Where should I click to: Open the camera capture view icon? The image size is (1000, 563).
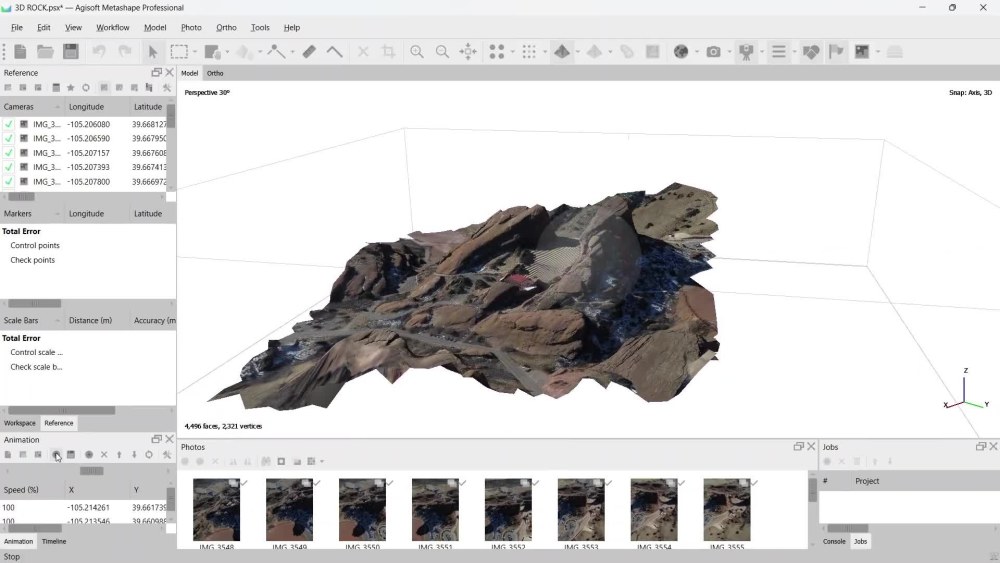click(713, 52)
